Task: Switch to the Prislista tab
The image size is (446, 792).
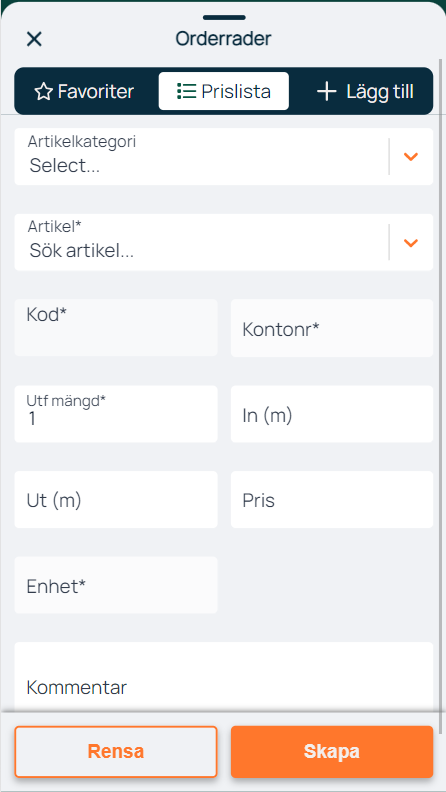Action: click(224, 91)
